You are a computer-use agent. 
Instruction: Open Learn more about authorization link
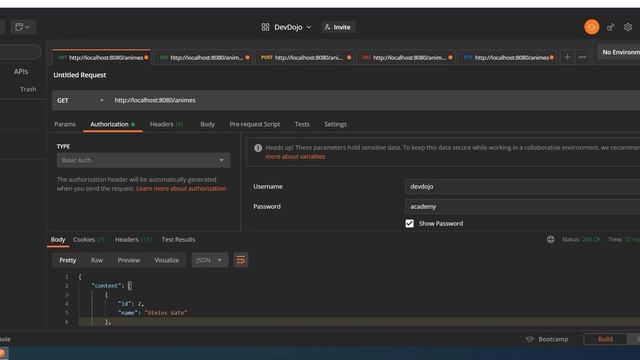point(181,189)
